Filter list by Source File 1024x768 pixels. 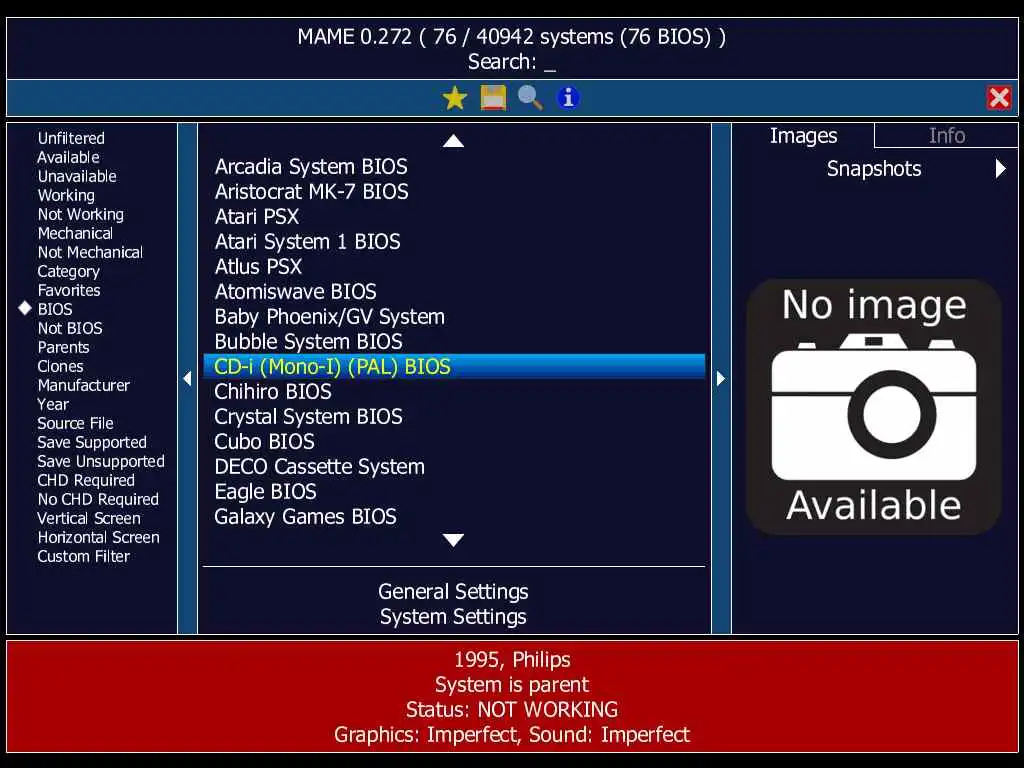[x=76, y=423]
